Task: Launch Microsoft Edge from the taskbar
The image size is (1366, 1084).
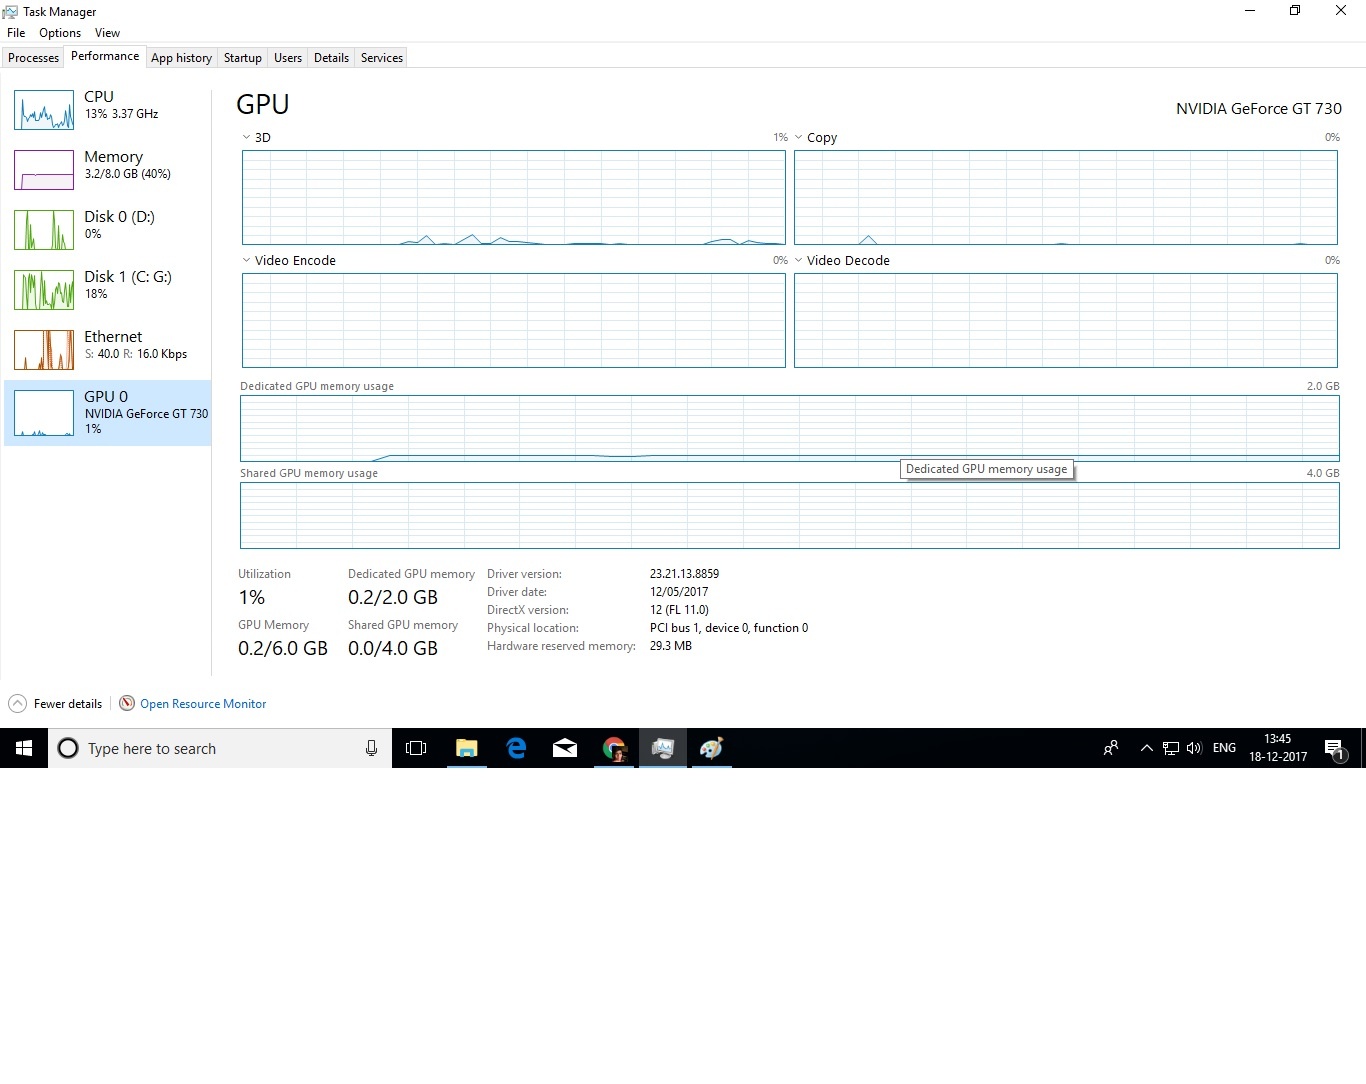Action: [516, 748]
